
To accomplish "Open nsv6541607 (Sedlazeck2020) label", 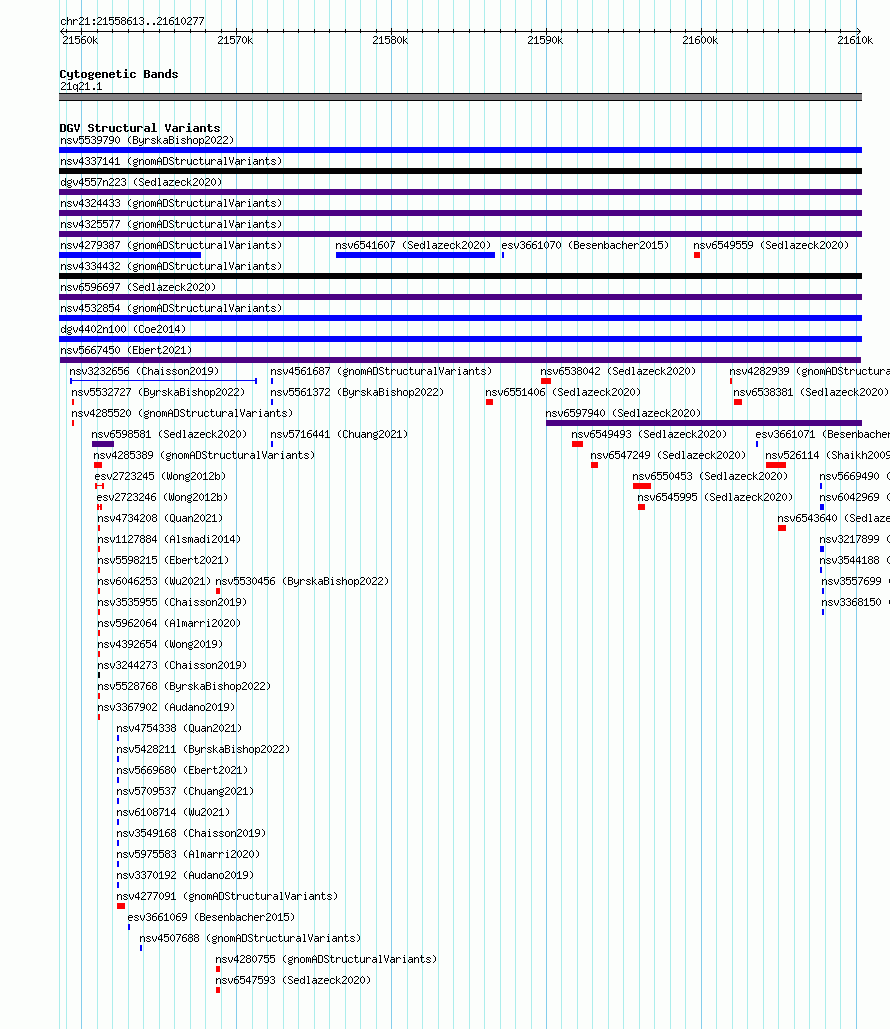I will point(413,245).
